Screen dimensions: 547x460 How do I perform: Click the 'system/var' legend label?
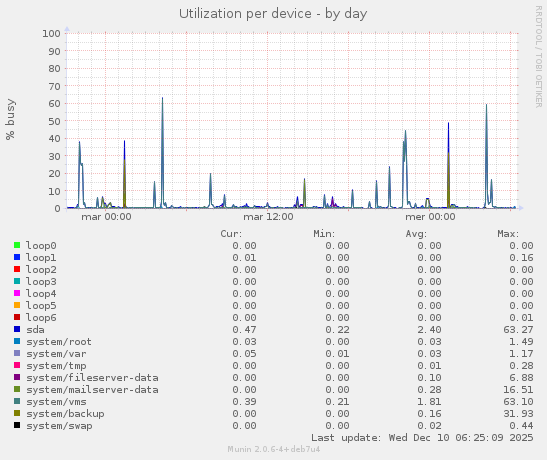56,354
